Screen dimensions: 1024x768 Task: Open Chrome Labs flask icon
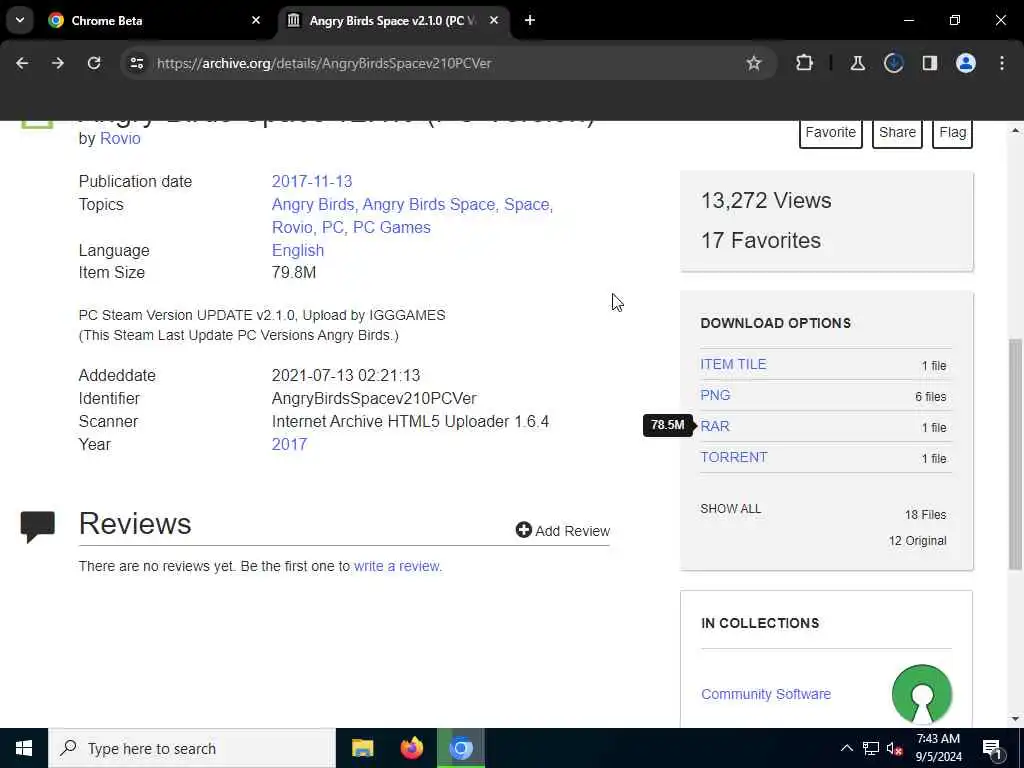(x=857, y=63)
